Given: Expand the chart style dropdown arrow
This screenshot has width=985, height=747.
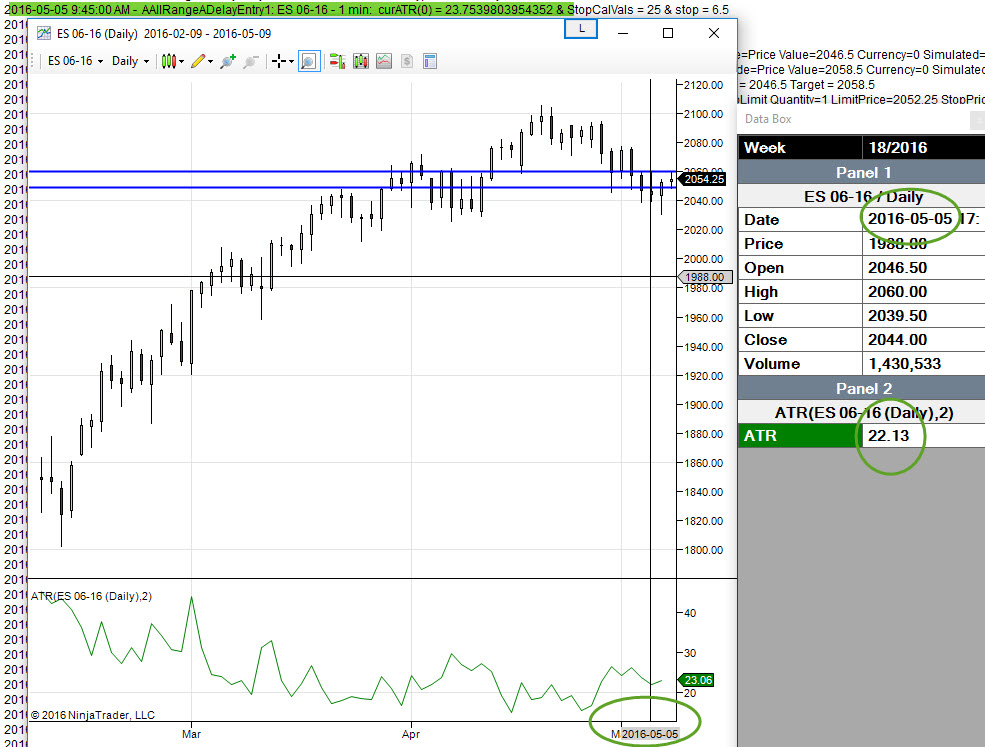Looking at the screenshot, I should (x=182, y=61).
